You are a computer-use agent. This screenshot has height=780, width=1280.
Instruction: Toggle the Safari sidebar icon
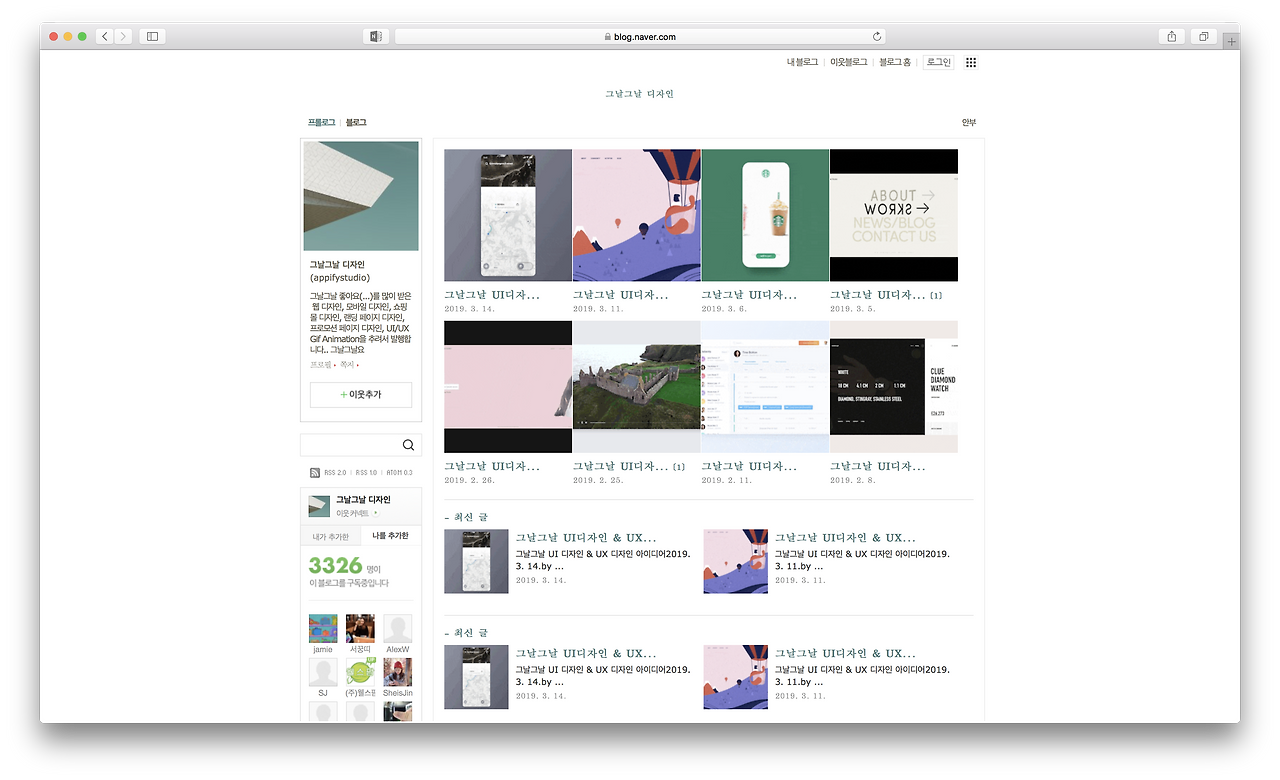coord(151,36)
